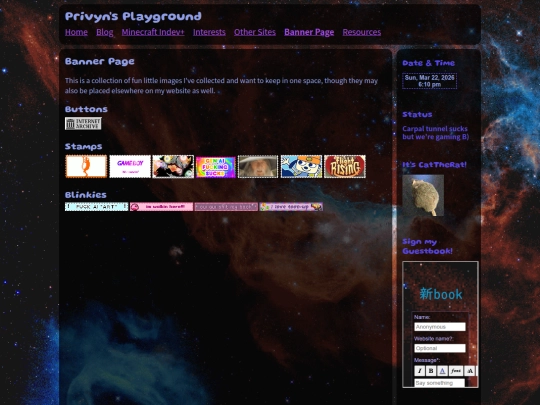Open the Banner Page link
The height and width of the screenshot is (405, 540).
[309, 32]
